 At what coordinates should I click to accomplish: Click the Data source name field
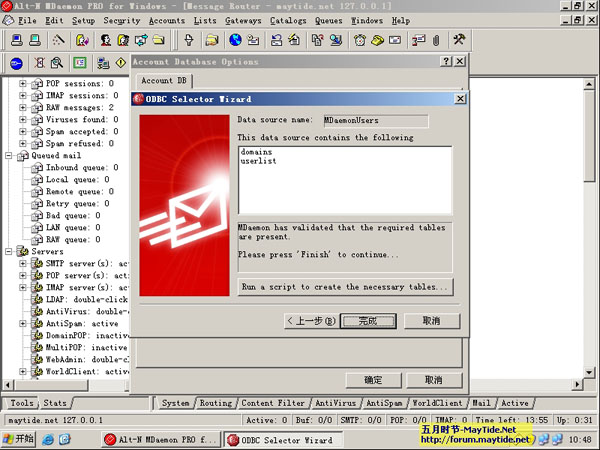[x=376, y=121]
